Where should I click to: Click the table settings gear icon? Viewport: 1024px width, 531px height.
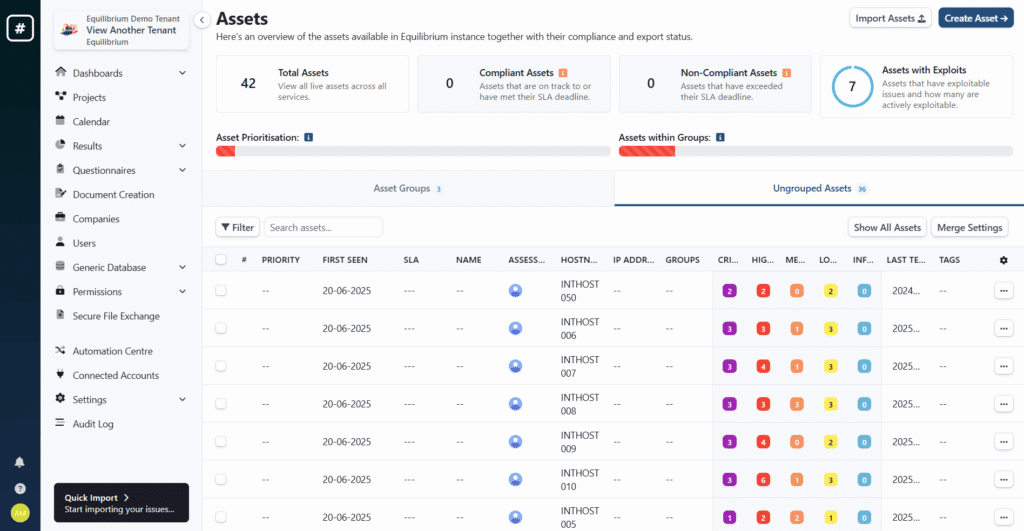[x=1004, y=260]
